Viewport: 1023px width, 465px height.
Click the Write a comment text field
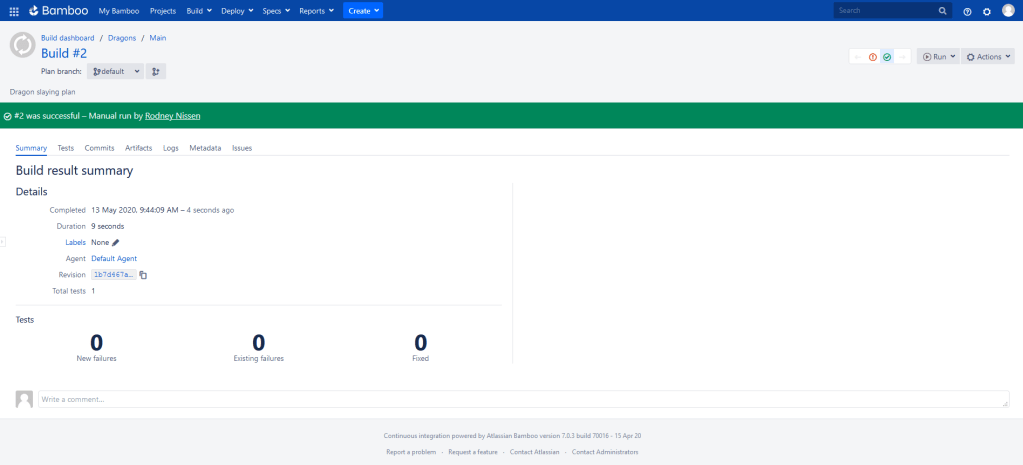tap(522, 399)
